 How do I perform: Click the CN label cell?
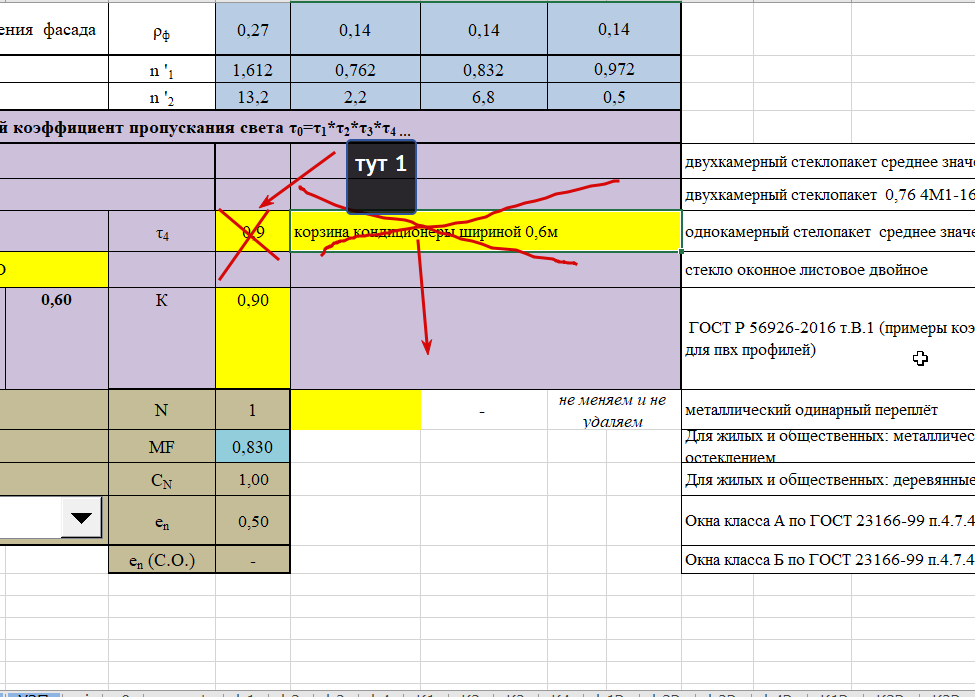click(162, 479)
